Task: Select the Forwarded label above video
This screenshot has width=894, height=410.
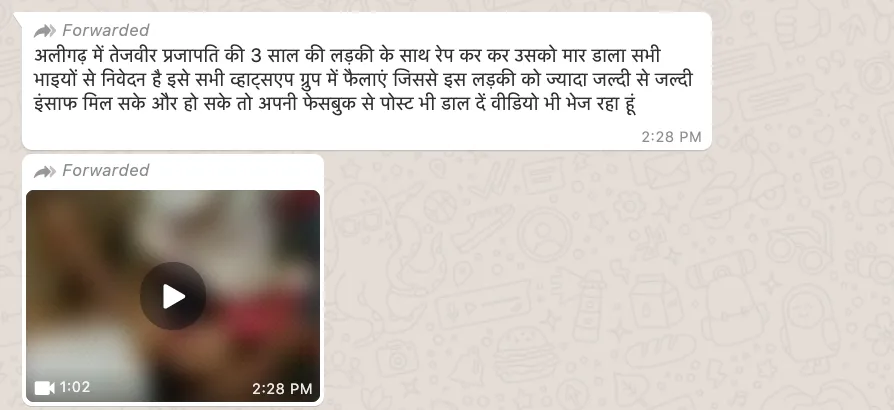Action: (x=105, y=171)
